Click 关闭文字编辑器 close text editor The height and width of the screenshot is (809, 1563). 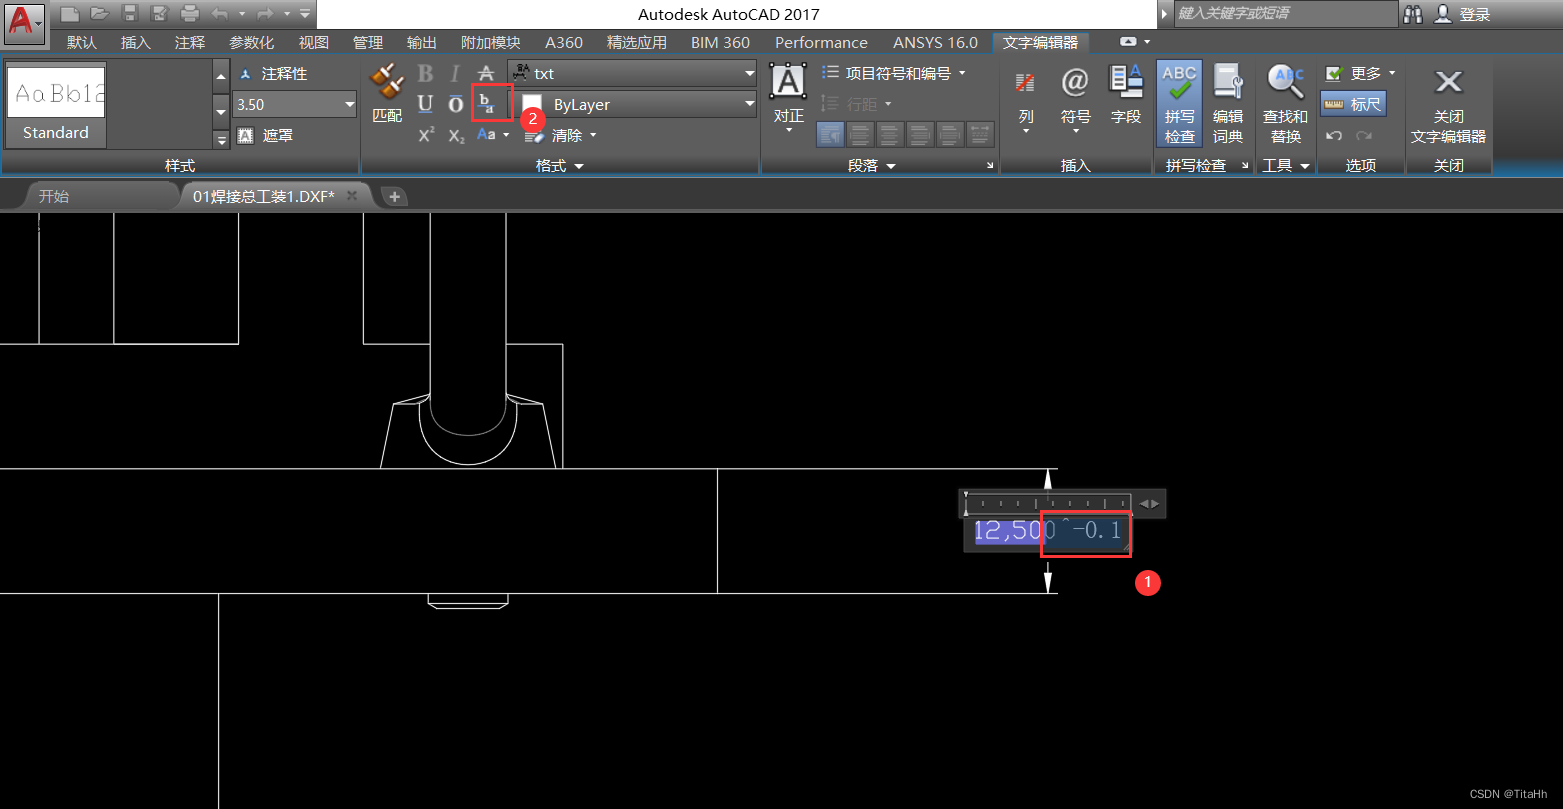pos(1448,105)
